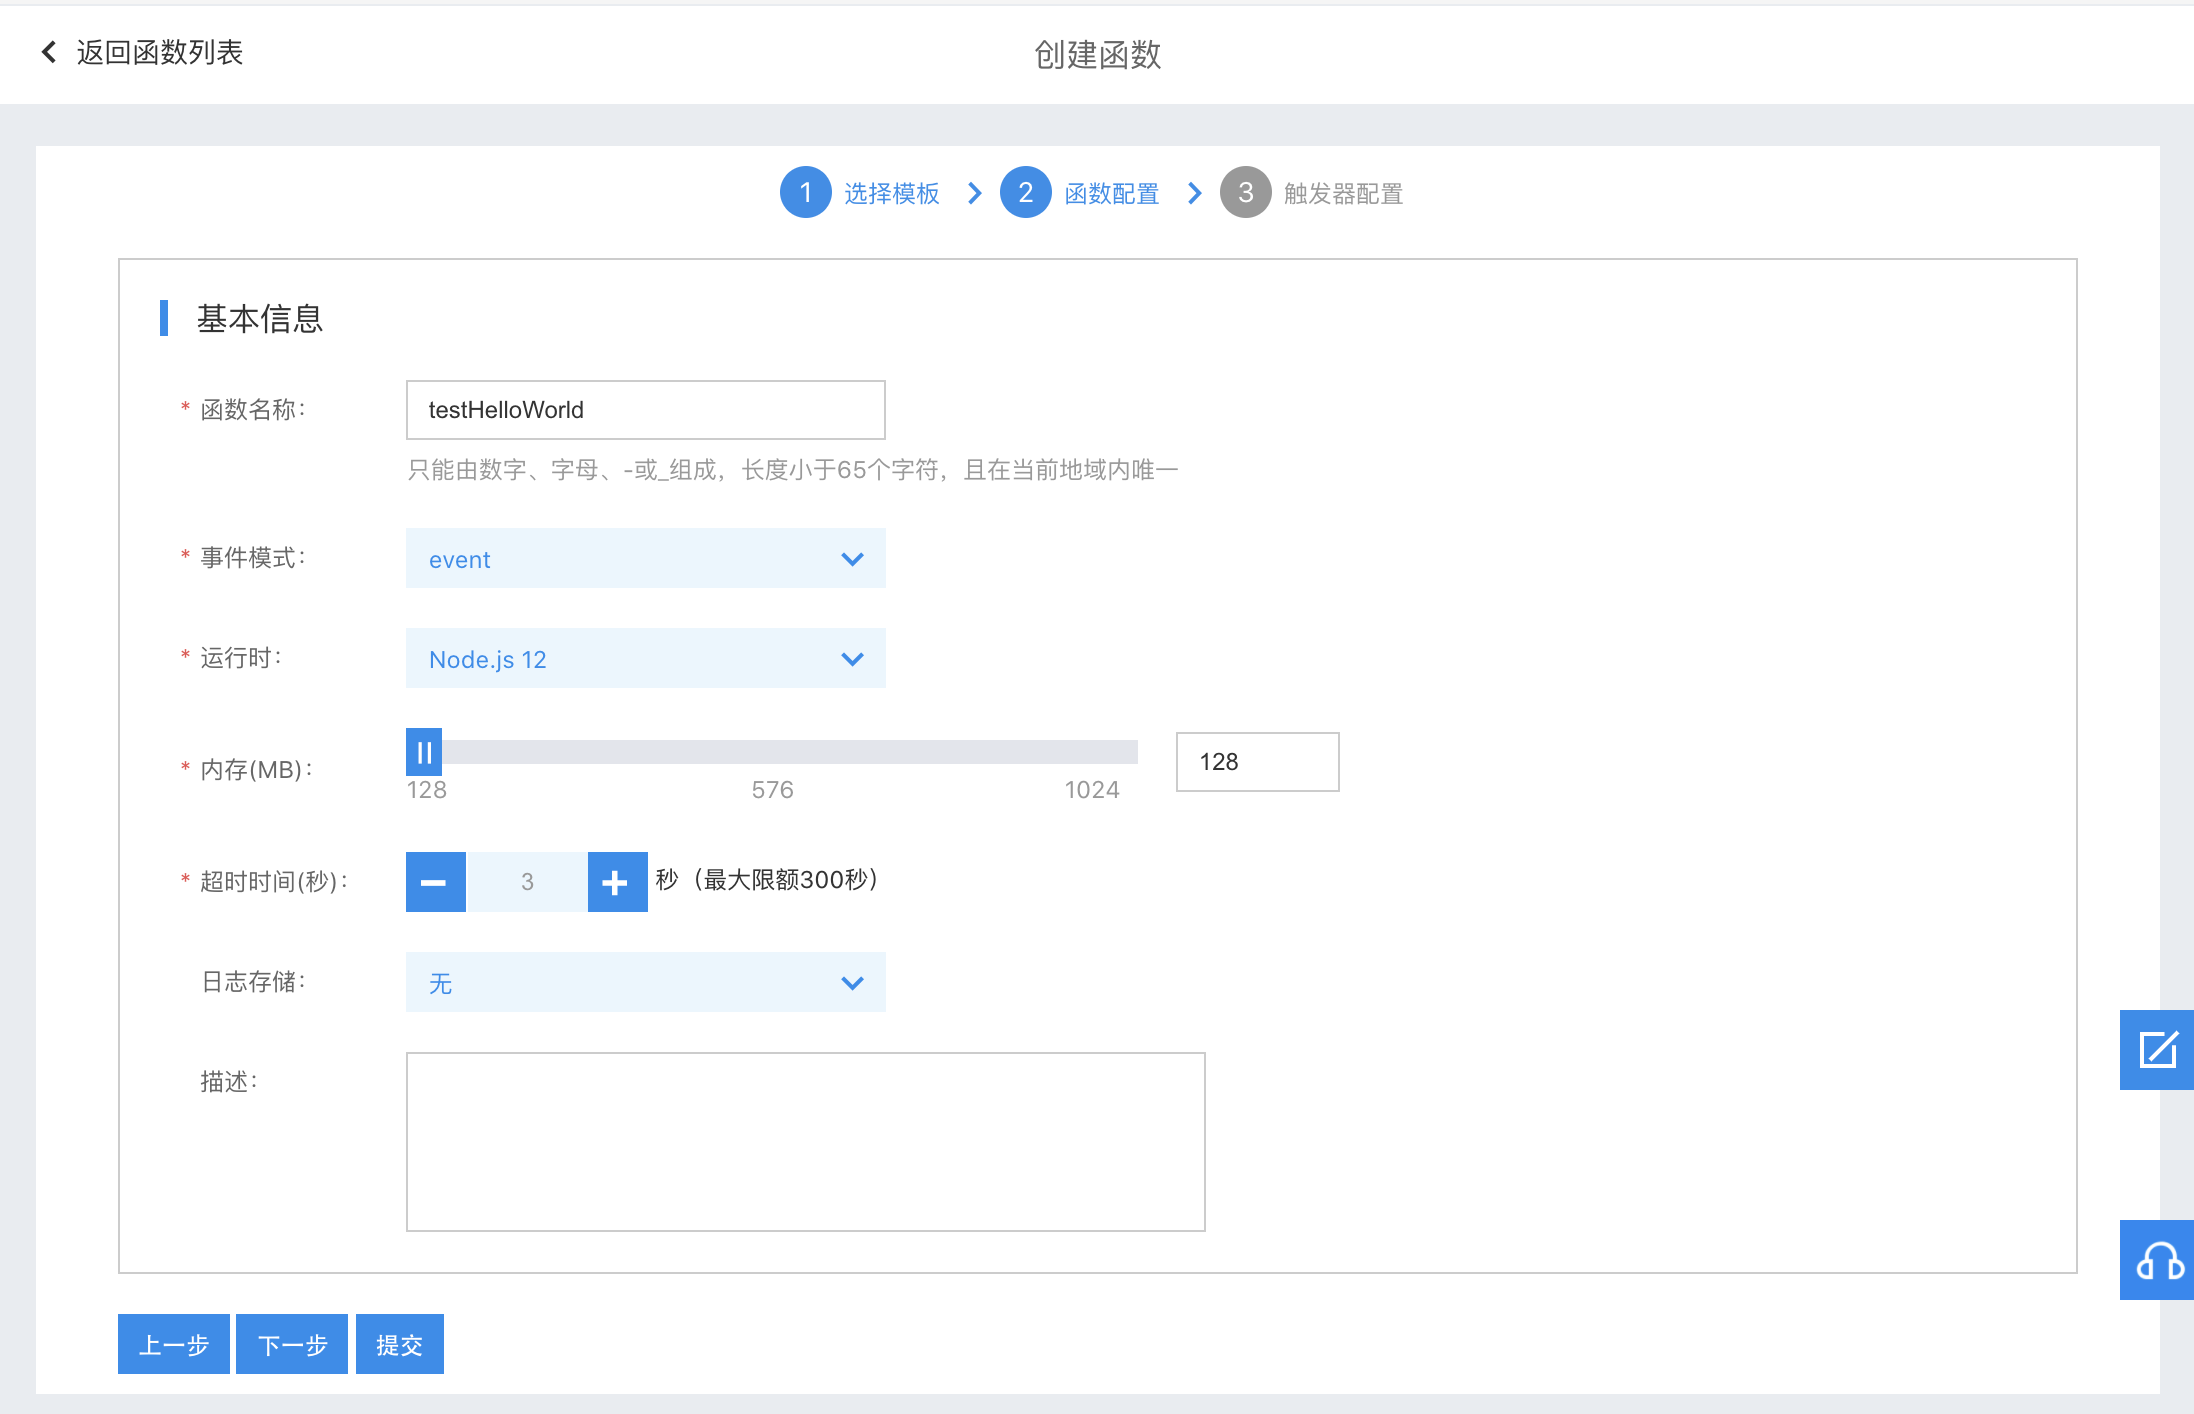Click the 创建函数 page title
This screenshot has height=1414, width=2194.
[1097, 54]
